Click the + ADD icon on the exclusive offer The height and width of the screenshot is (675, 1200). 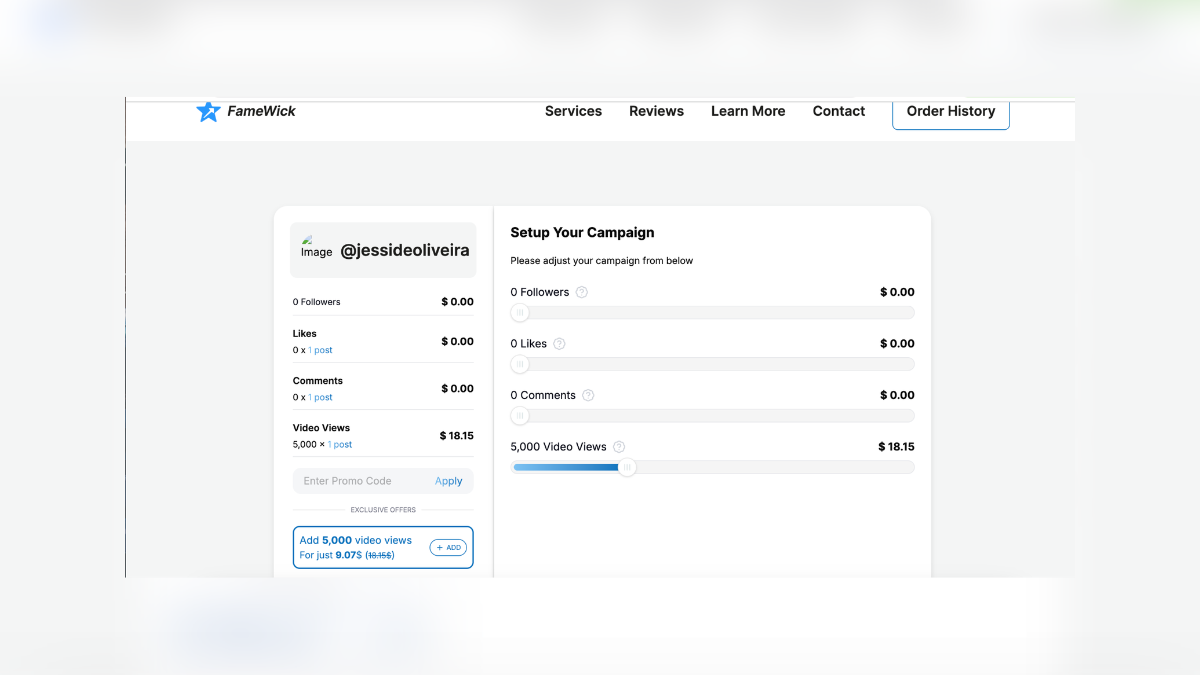pyautogui.click(x=448, y=547)
